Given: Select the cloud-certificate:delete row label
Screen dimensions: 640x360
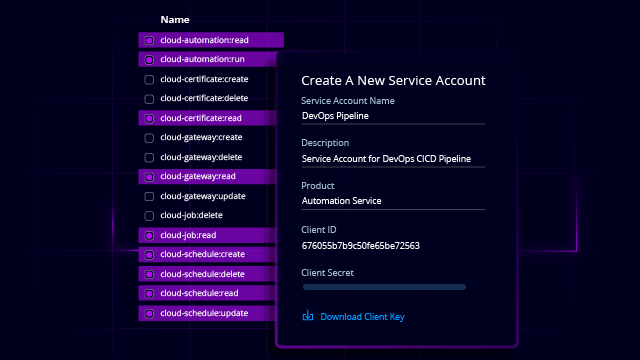Looking at the screenshot, I should (x=204, y=98).
